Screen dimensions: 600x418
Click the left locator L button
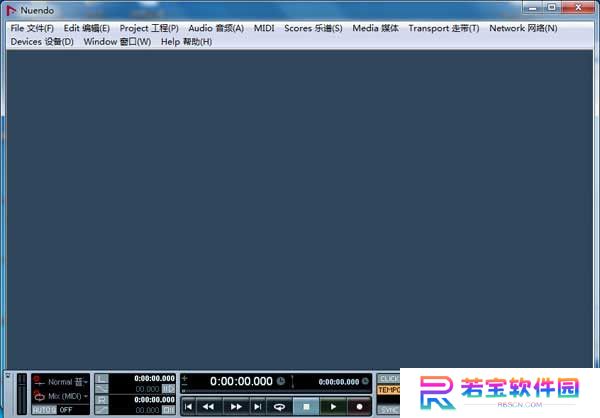(x=102, y=379)
